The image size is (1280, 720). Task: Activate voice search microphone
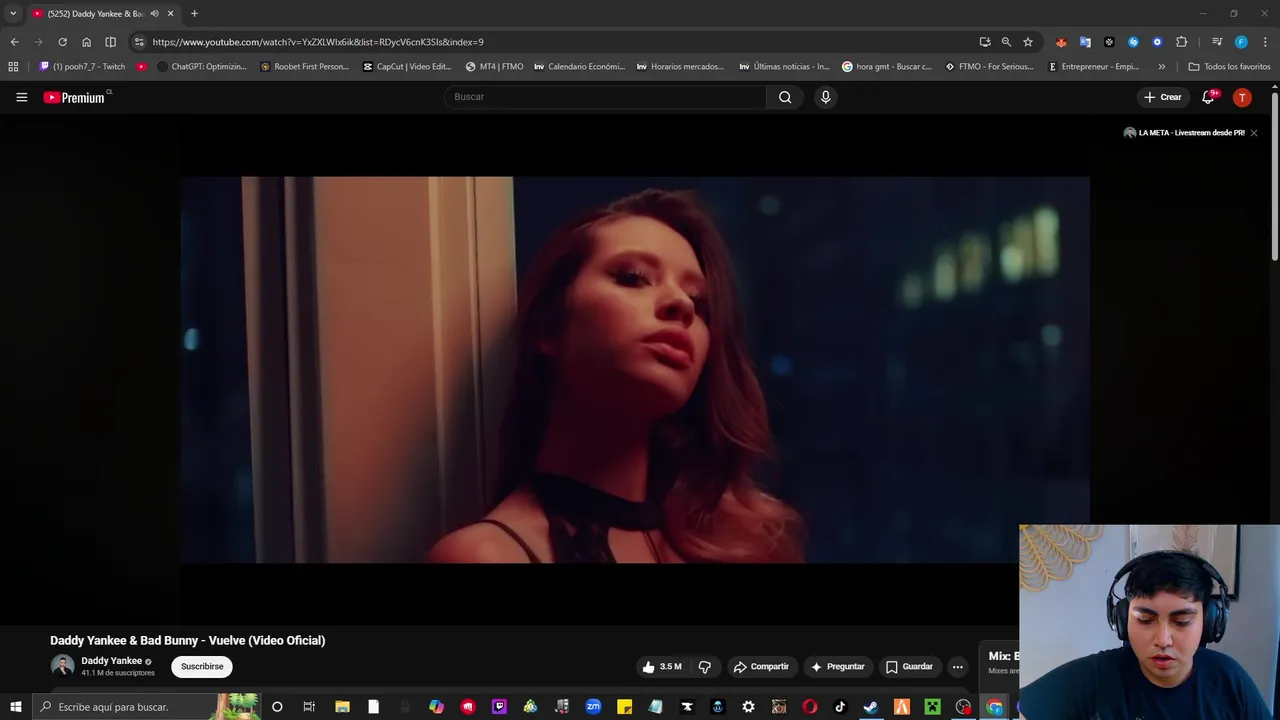(825, 97)
